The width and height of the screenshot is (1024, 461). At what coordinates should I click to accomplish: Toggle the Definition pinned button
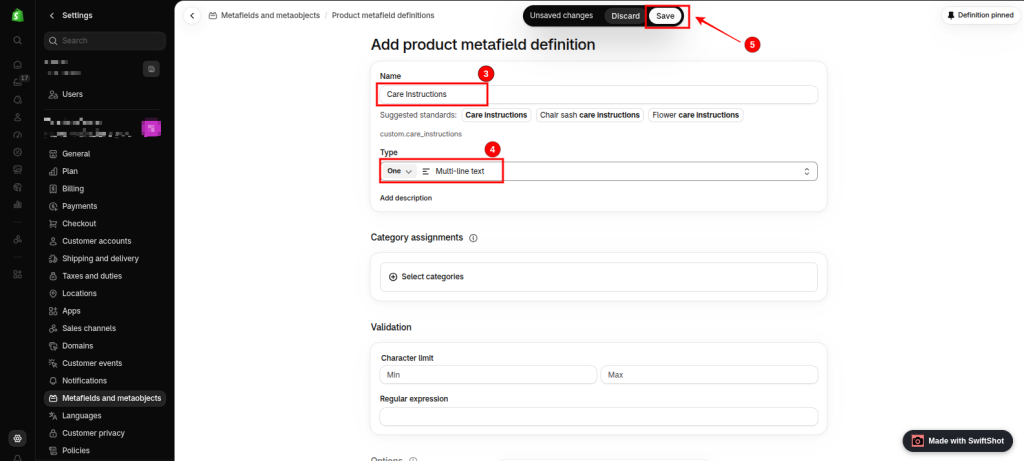(x=980, y=15)
